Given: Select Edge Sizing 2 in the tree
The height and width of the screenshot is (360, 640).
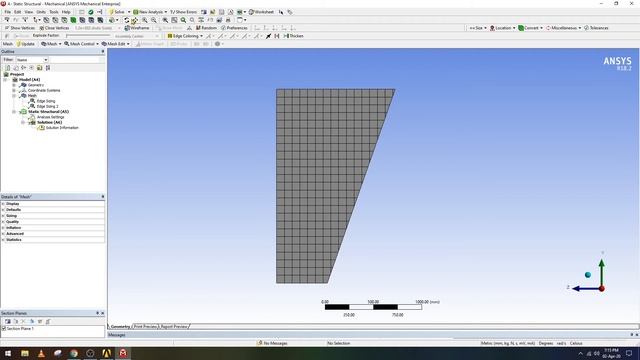Looking at the screenshot, I should [47, 106].
